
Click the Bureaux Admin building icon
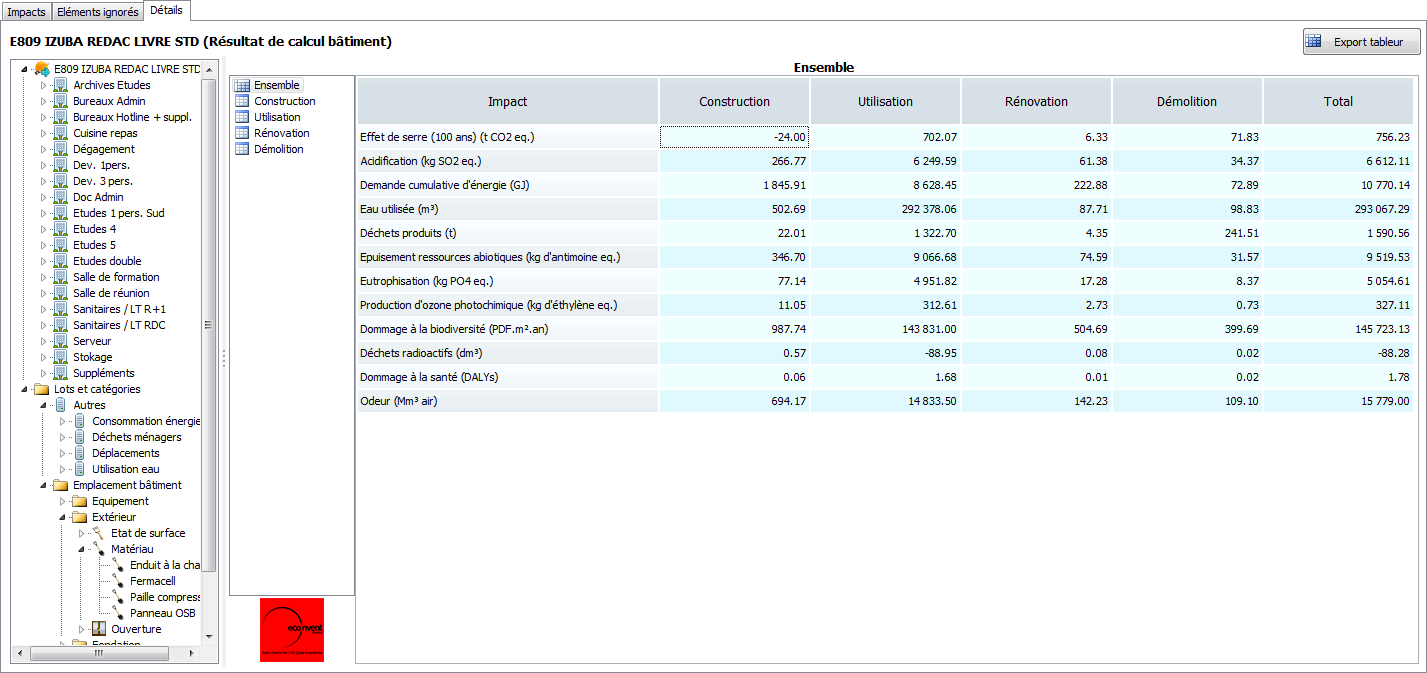(61, 101)
